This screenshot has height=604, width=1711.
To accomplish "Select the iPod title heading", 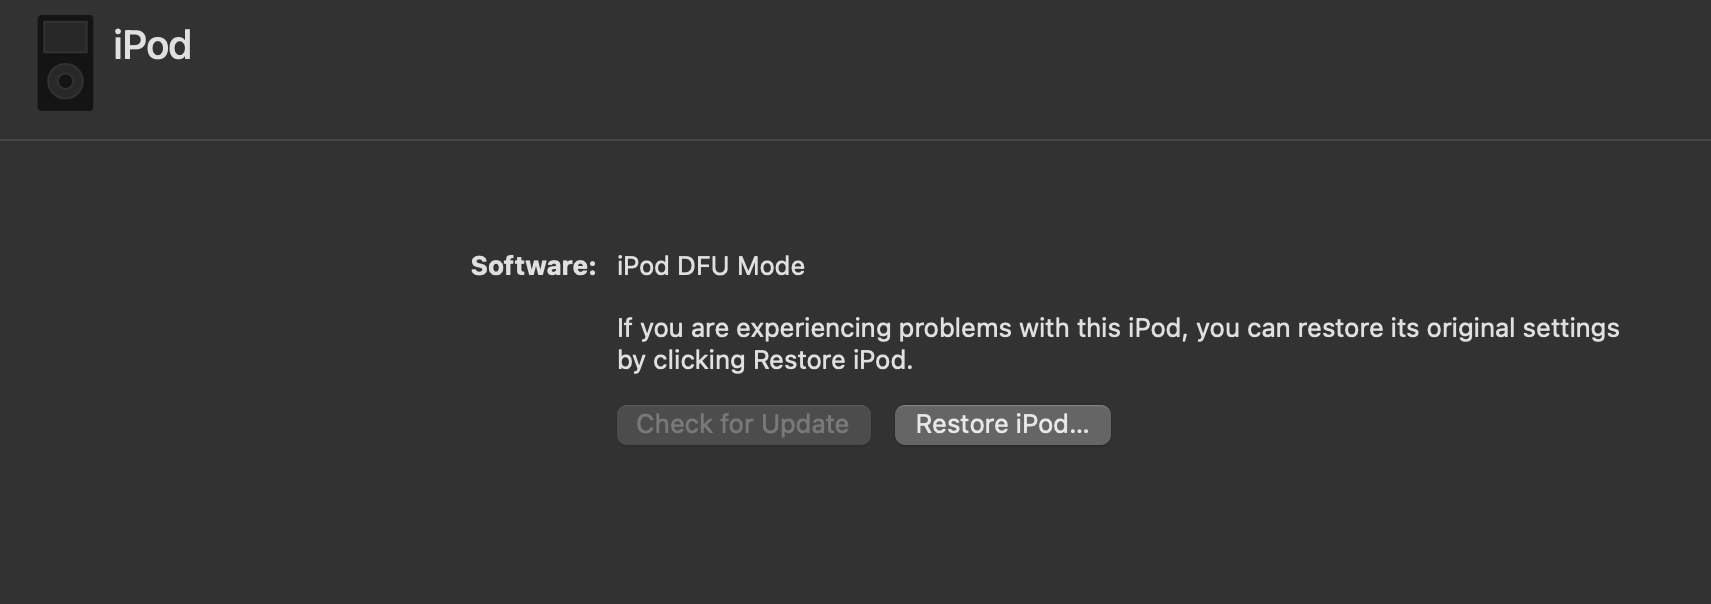I will tap(152, 45).
